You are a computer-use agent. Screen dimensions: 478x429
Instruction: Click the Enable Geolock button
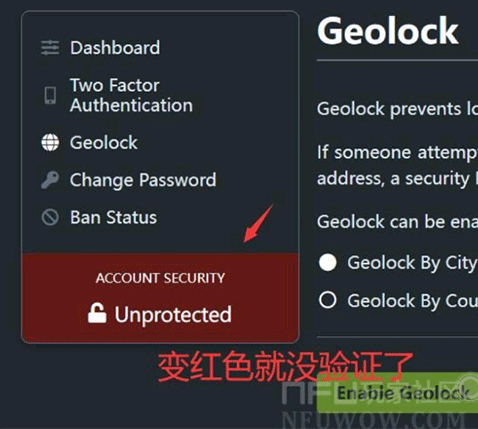pyautogui.click(x=397, y=393)
